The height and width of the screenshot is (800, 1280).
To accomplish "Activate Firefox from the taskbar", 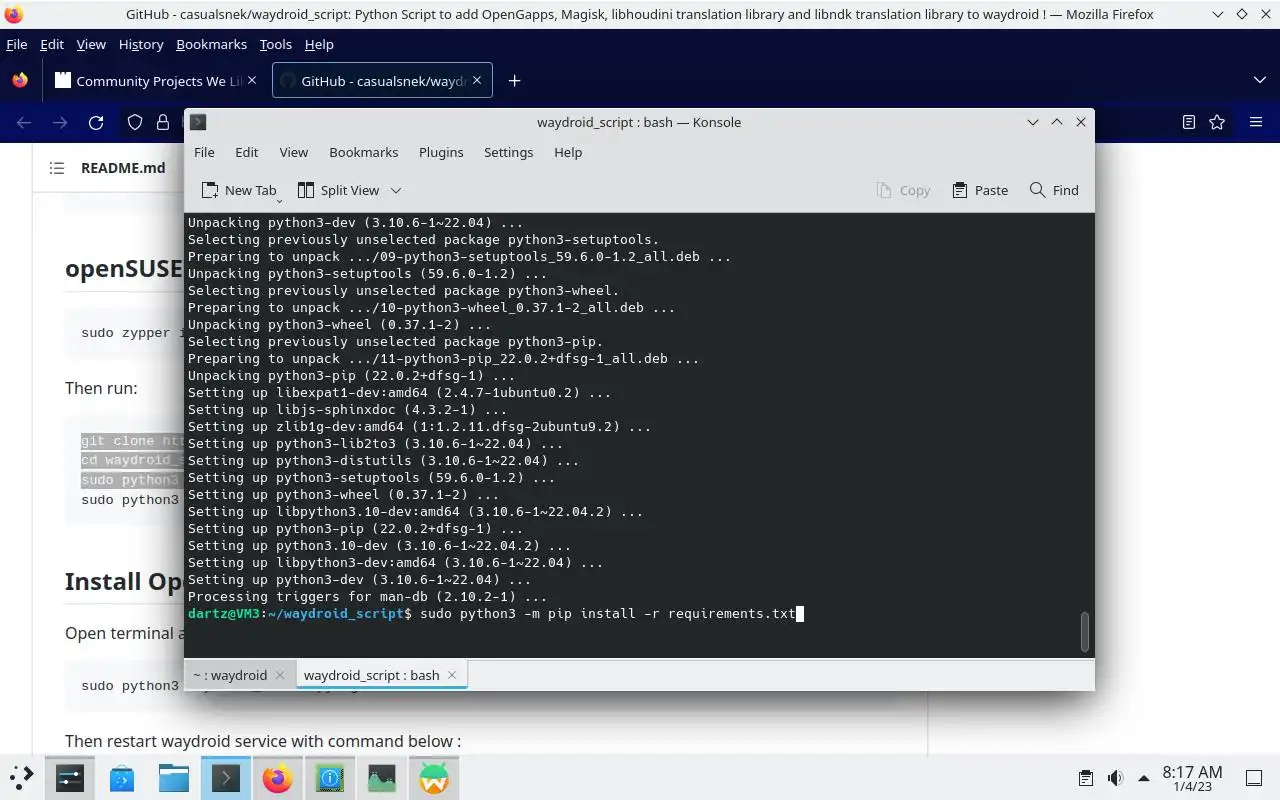I will pos(278,778).
